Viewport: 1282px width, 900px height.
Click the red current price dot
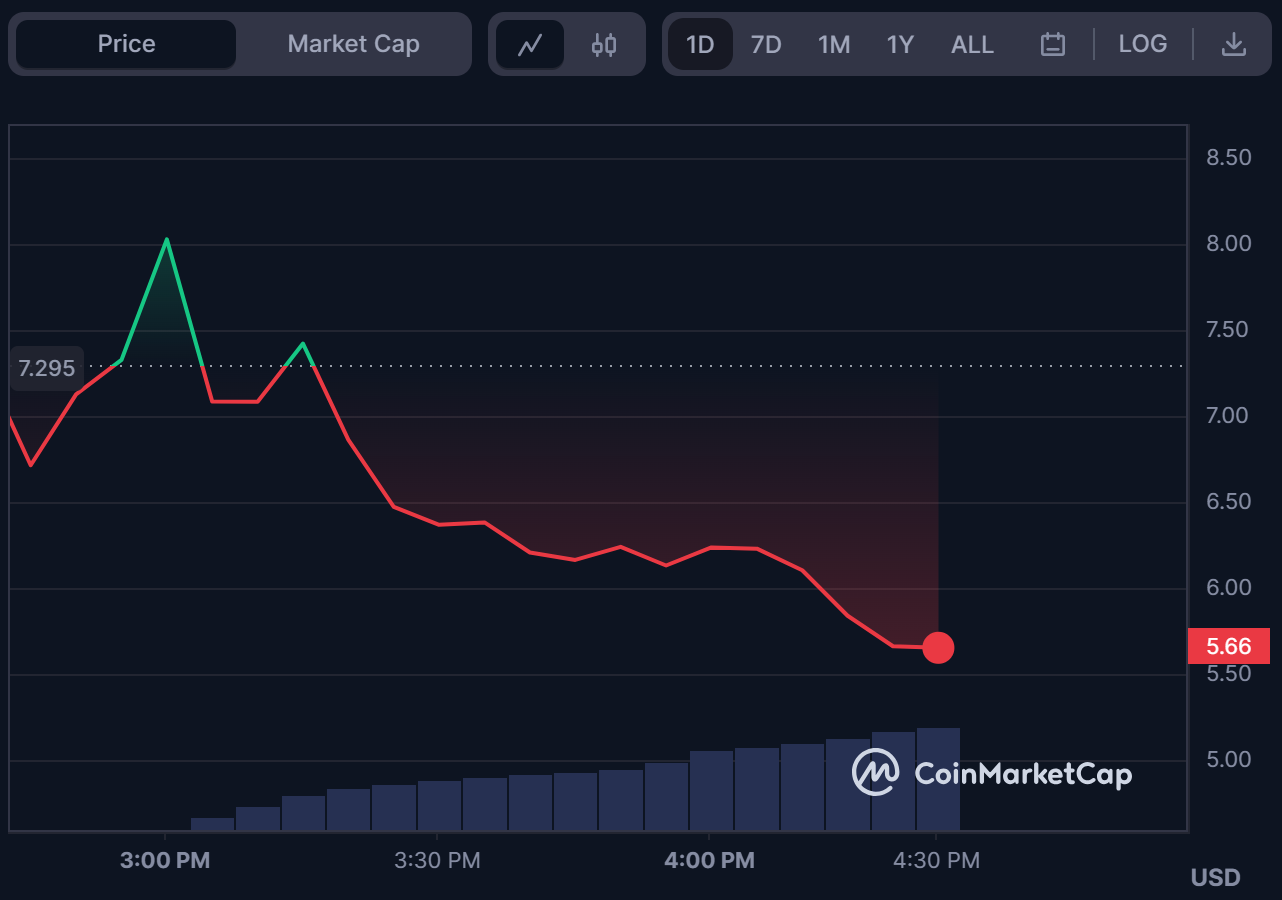[x=938, y=648]
